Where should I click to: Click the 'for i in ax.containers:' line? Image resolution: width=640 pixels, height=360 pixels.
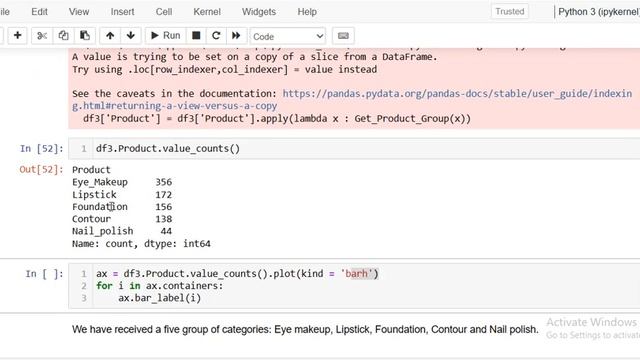160,286
